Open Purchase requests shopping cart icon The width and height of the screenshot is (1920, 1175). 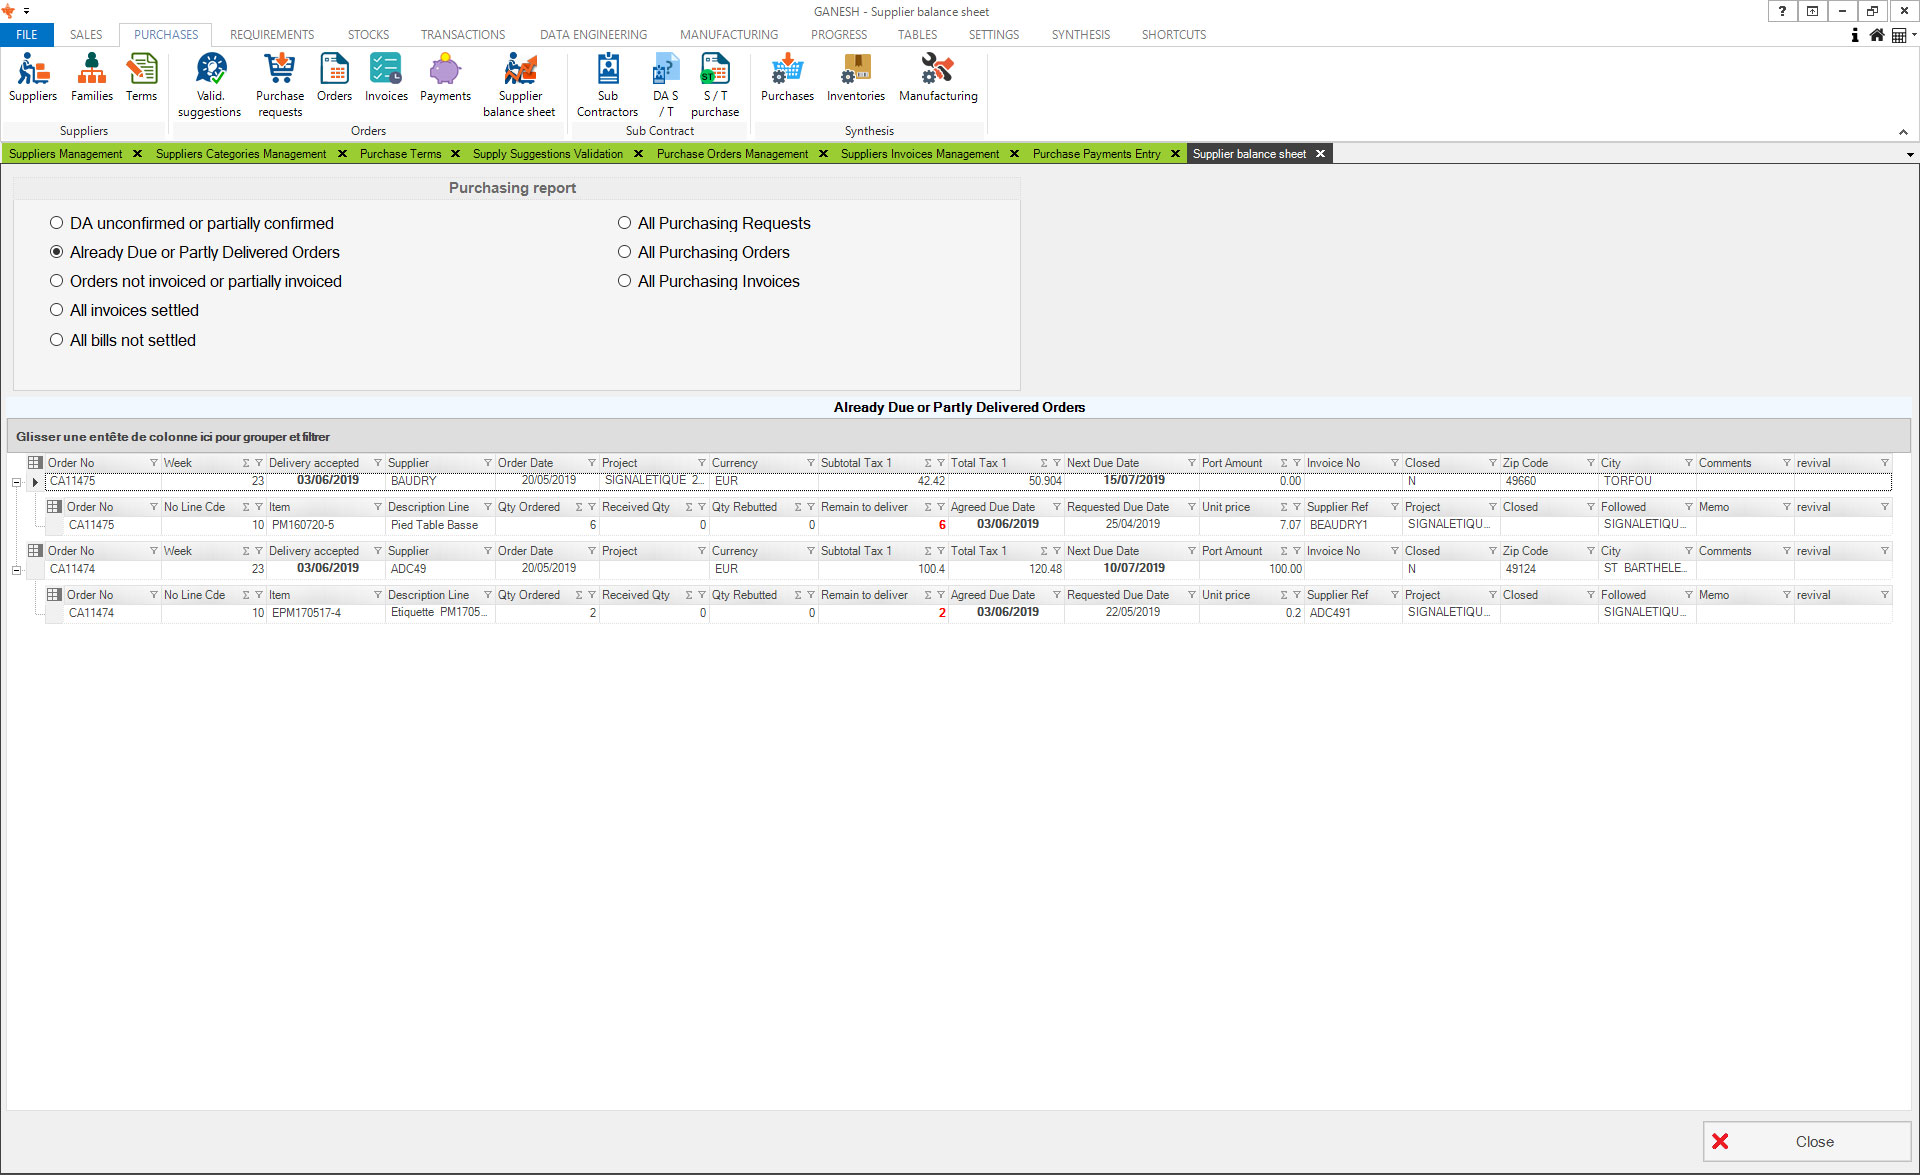tap(280, 78)
